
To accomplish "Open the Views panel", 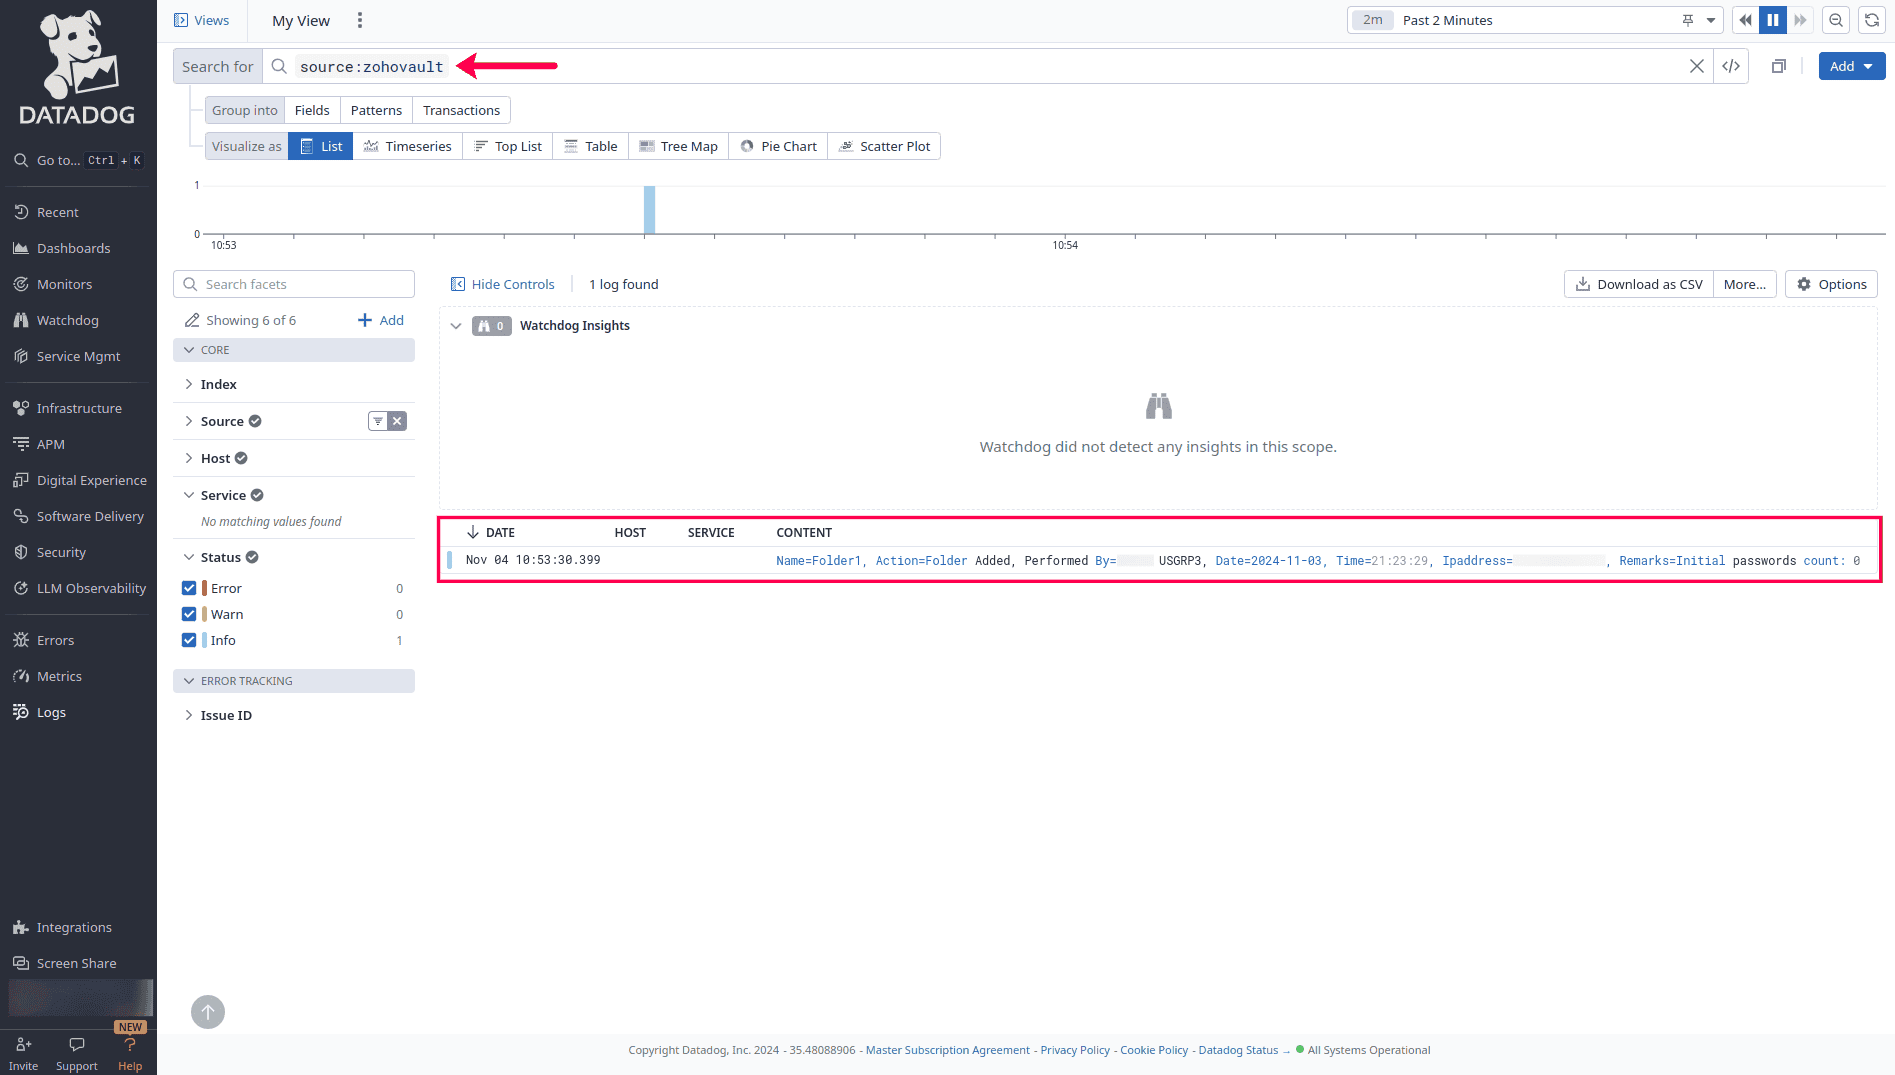I will [x=201, y=20].
